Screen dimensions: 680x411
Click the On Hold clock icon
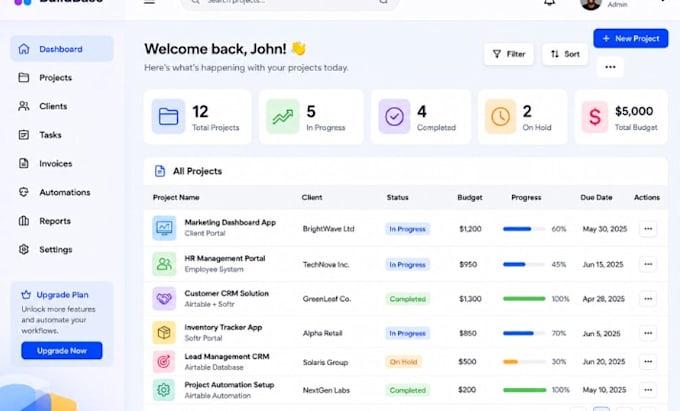click(x=500, y=116)
